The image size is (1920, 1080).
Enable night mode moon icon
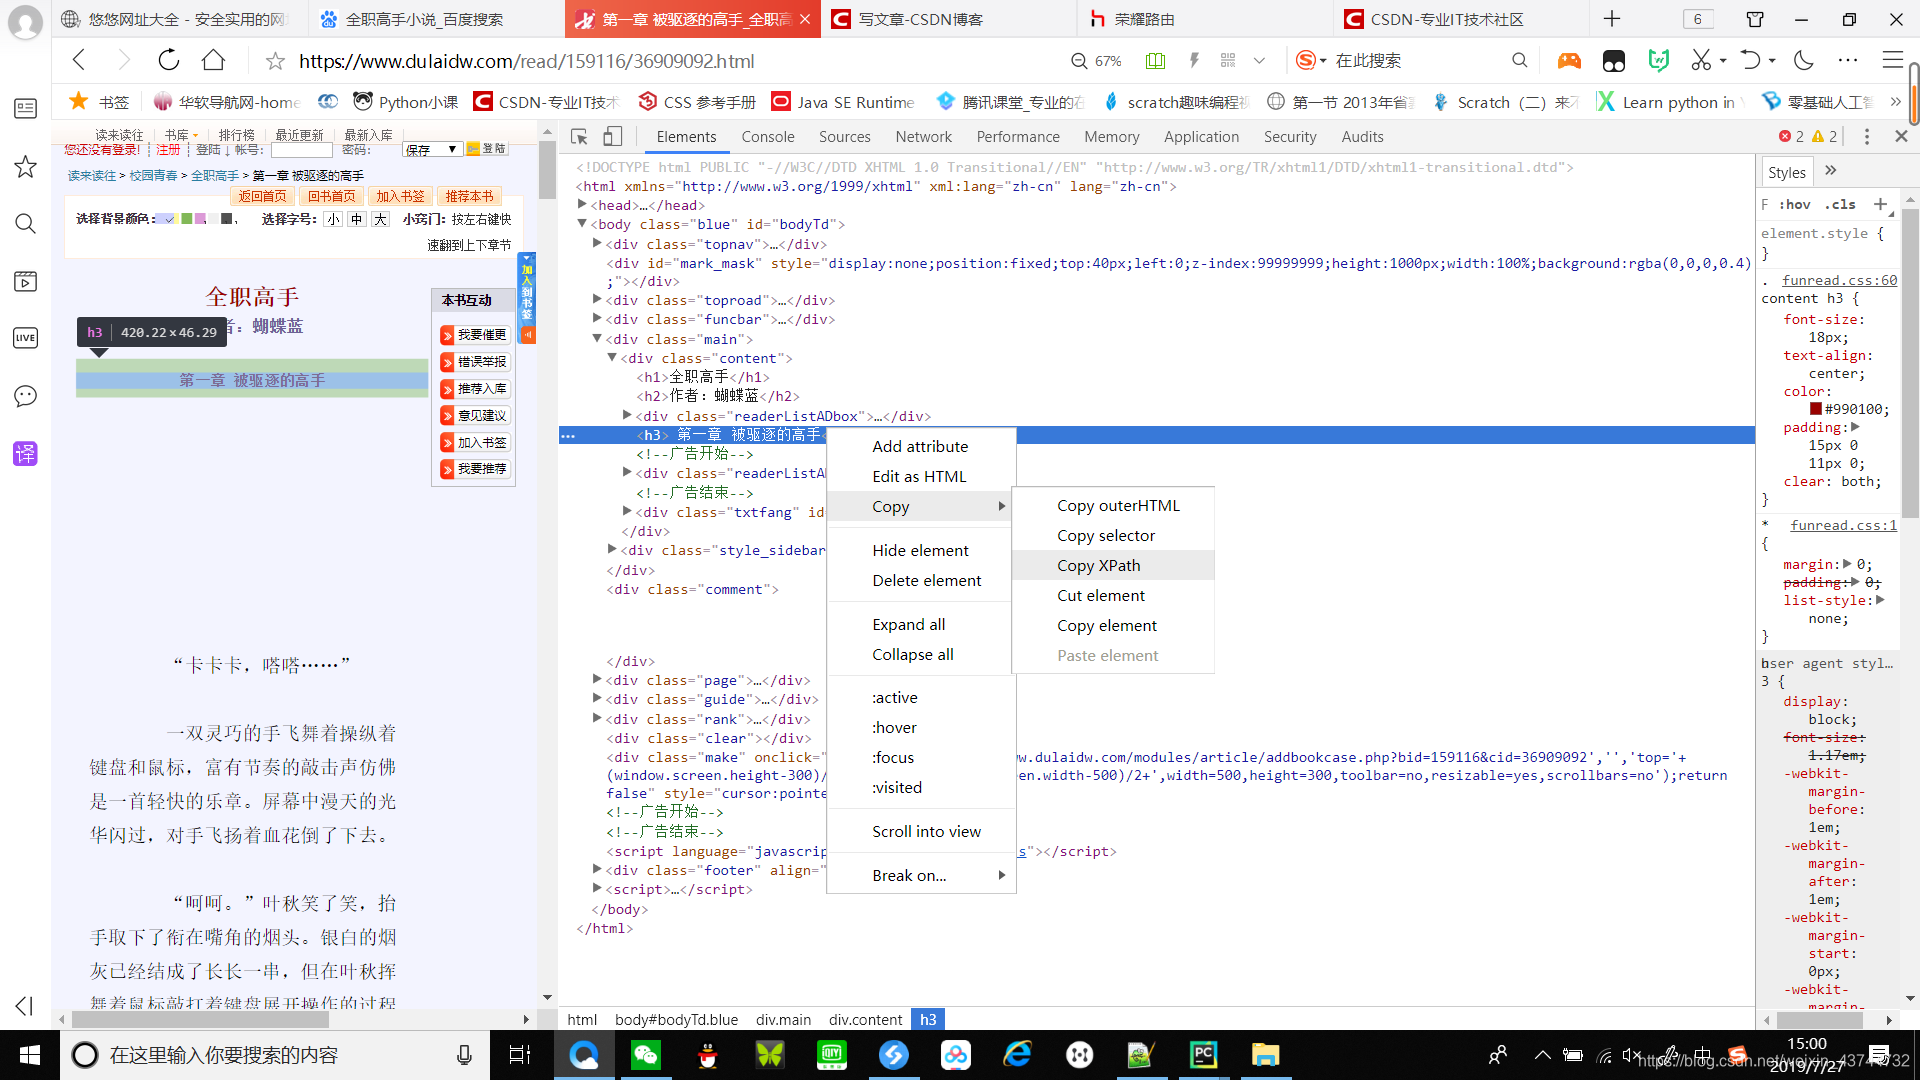(x=1804, y=61)
